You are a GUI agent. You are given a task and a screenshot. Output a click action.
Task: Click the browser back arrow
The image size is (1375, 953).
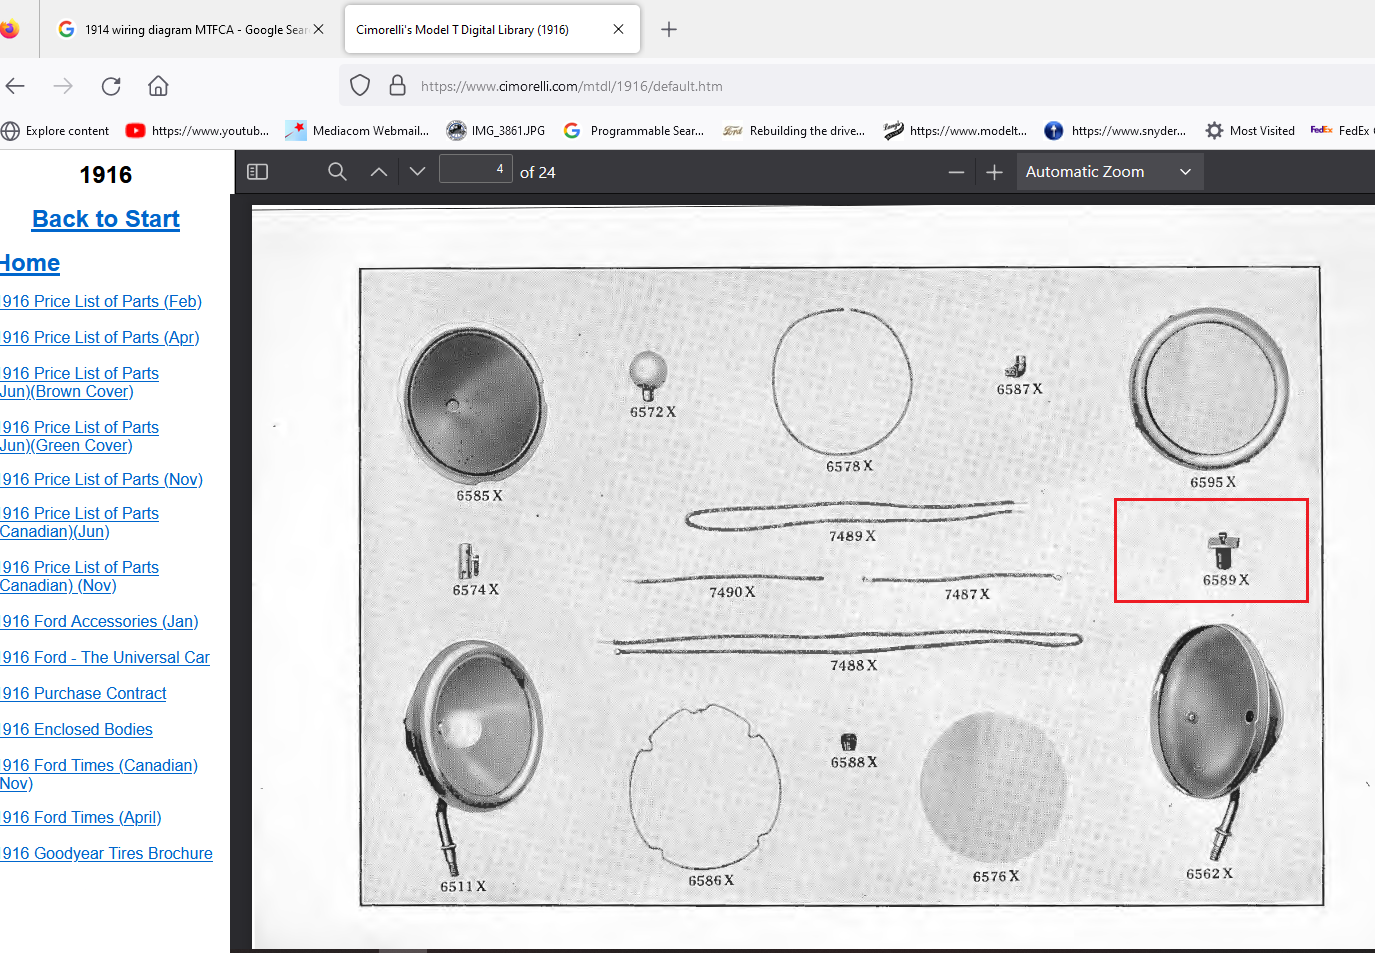tap(15, 86)
